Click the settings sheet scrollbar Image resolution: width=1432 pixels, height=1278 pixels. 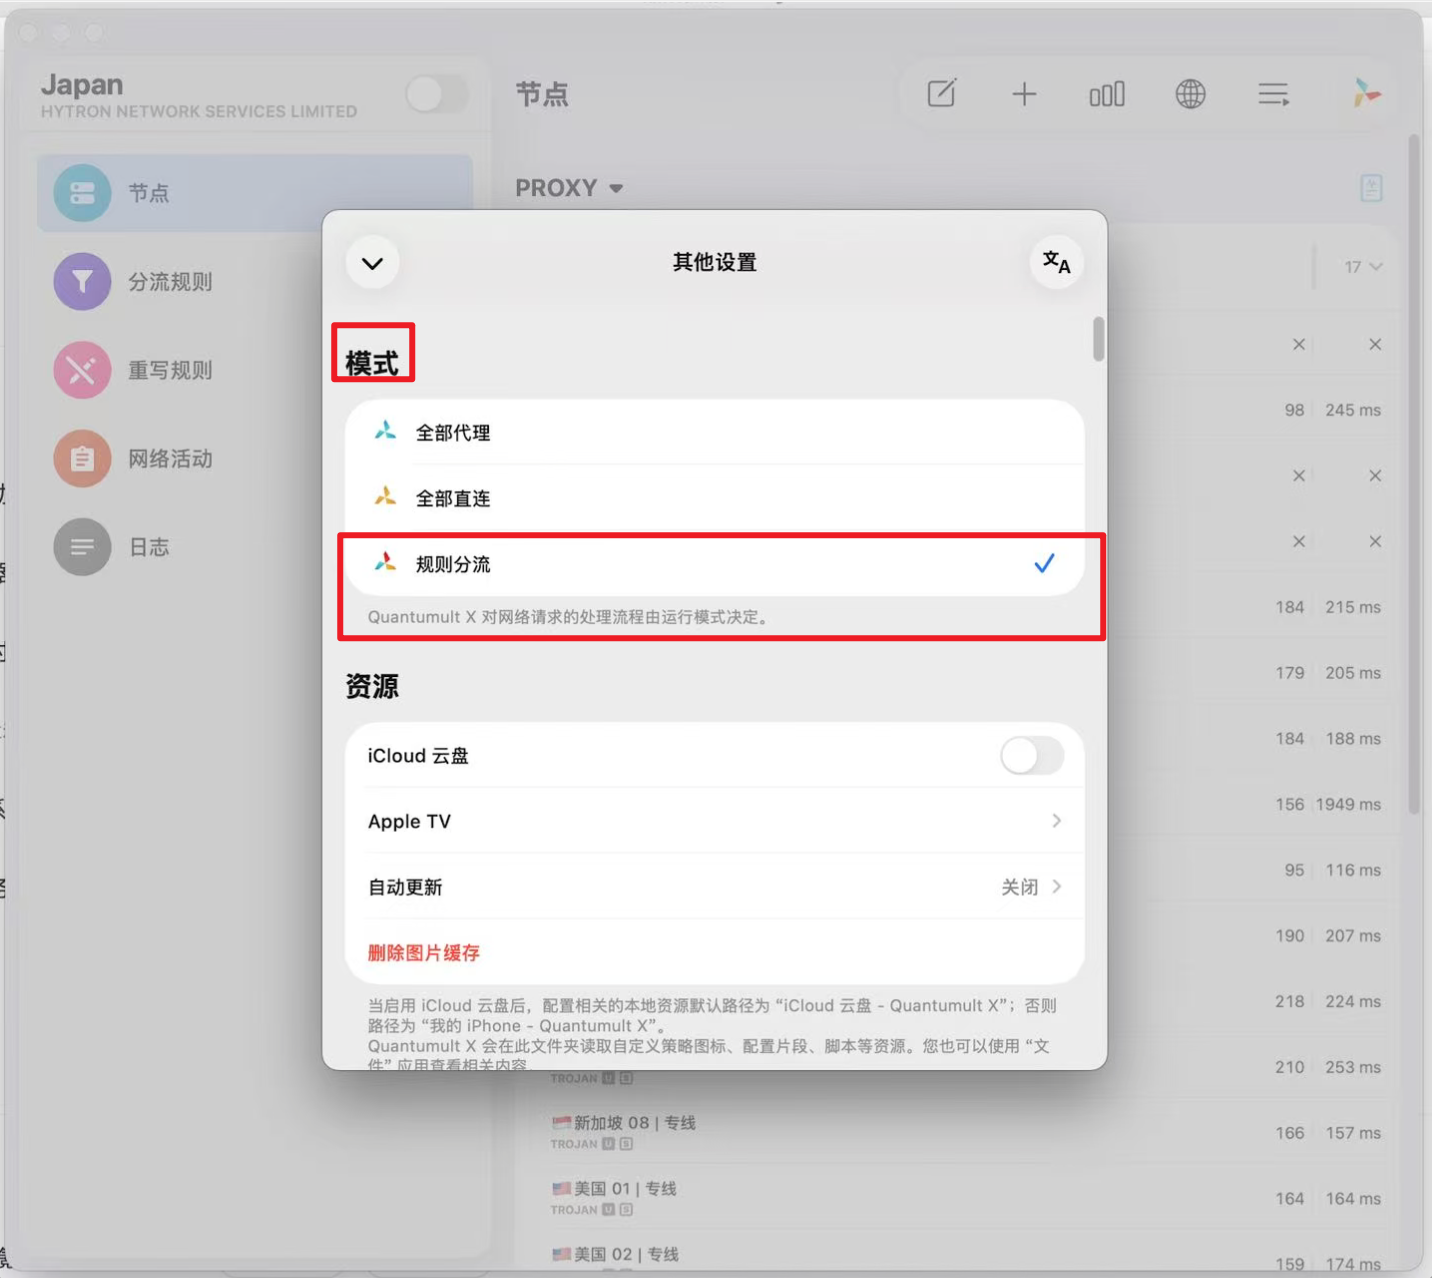point(1099,339)
